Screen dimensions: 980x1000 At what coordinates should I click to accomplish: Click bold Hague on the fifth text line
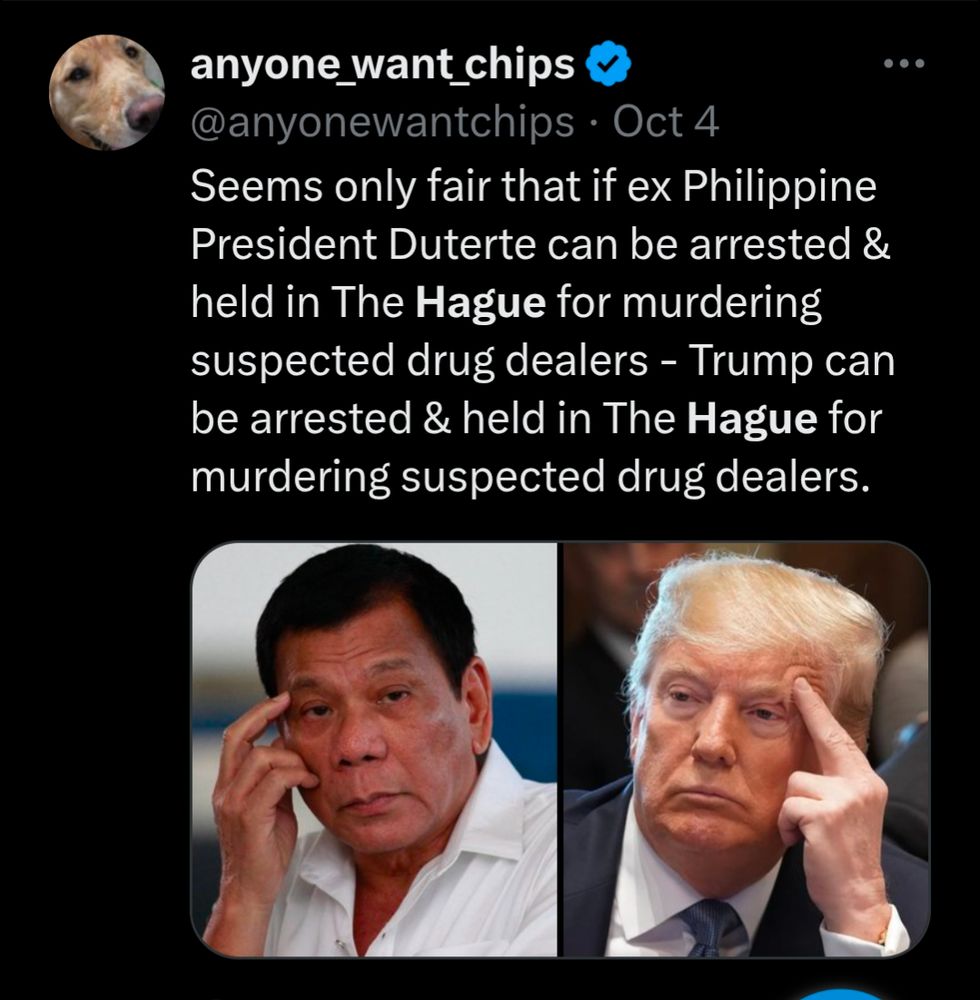pyautogui.click(x=752, y=419)
